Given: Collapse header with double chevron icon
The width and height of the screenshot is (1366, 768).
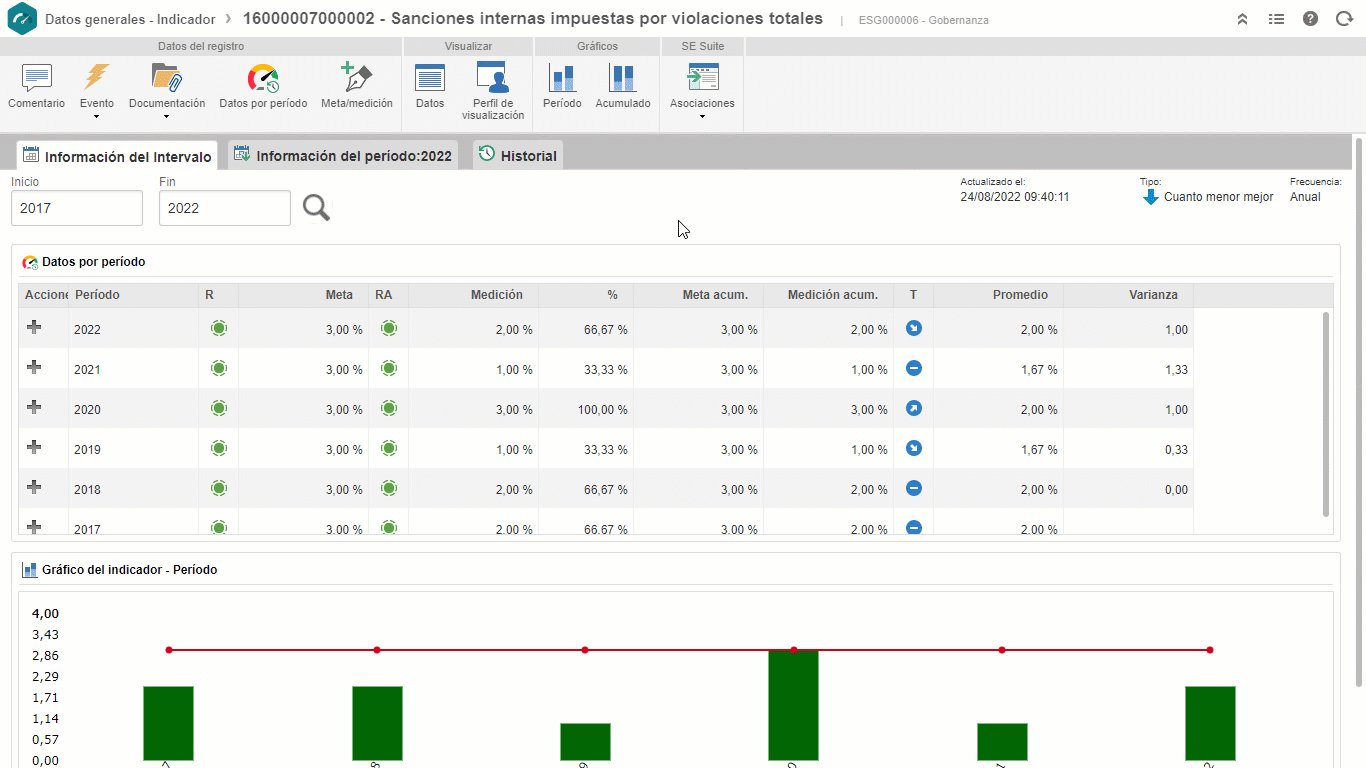Looking at the screenshot, I should (x=1243, y=19).
